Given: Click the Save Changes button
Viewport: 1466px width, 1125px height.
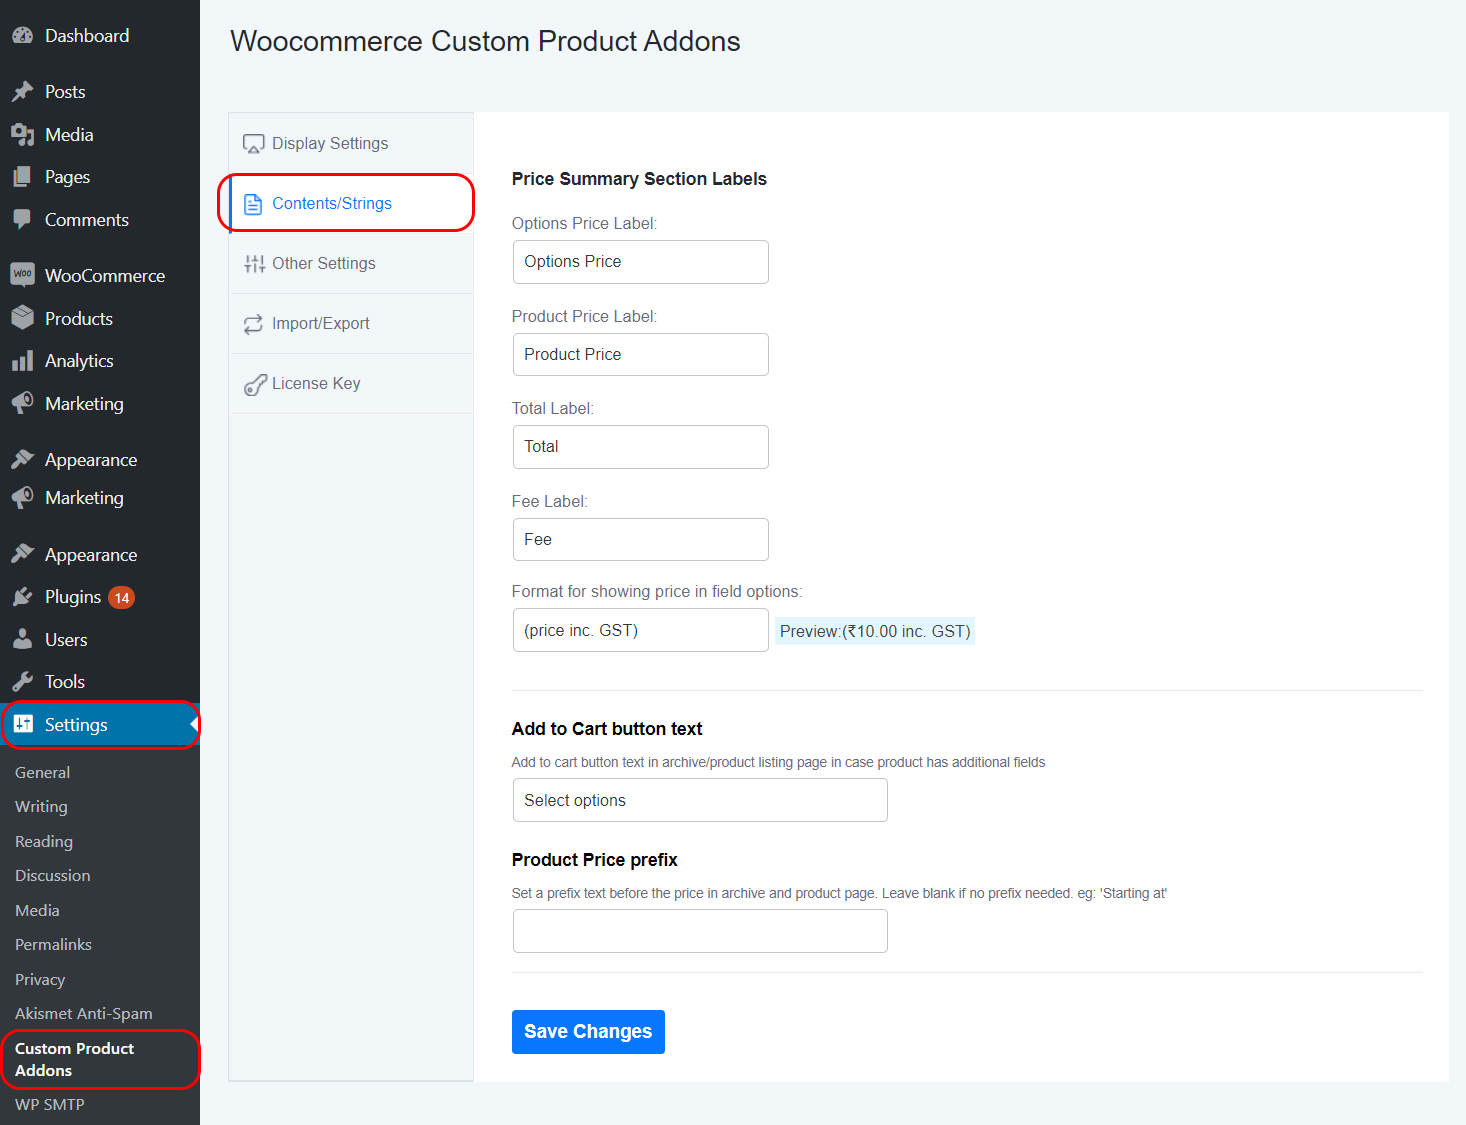Looking at the screenshot, I should (x=588, y=1032).
